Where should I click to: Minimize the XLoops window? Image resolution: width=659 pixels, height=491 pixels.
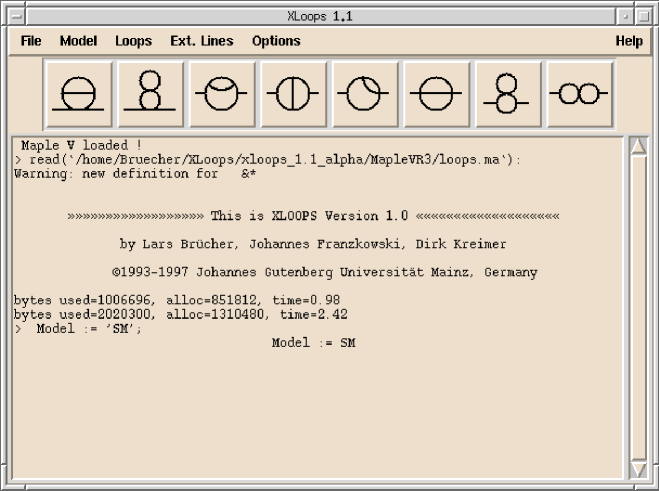click(625, 16)
